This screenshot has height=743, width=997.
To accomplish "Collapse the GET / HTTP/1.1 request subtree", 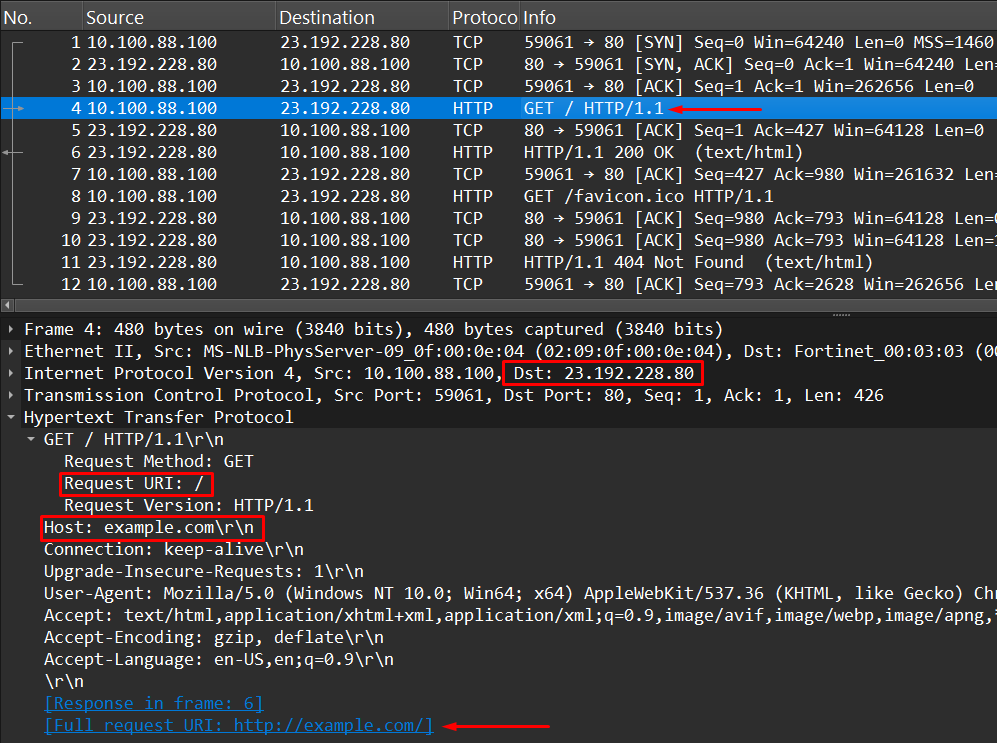I will (x=31, y=439).
